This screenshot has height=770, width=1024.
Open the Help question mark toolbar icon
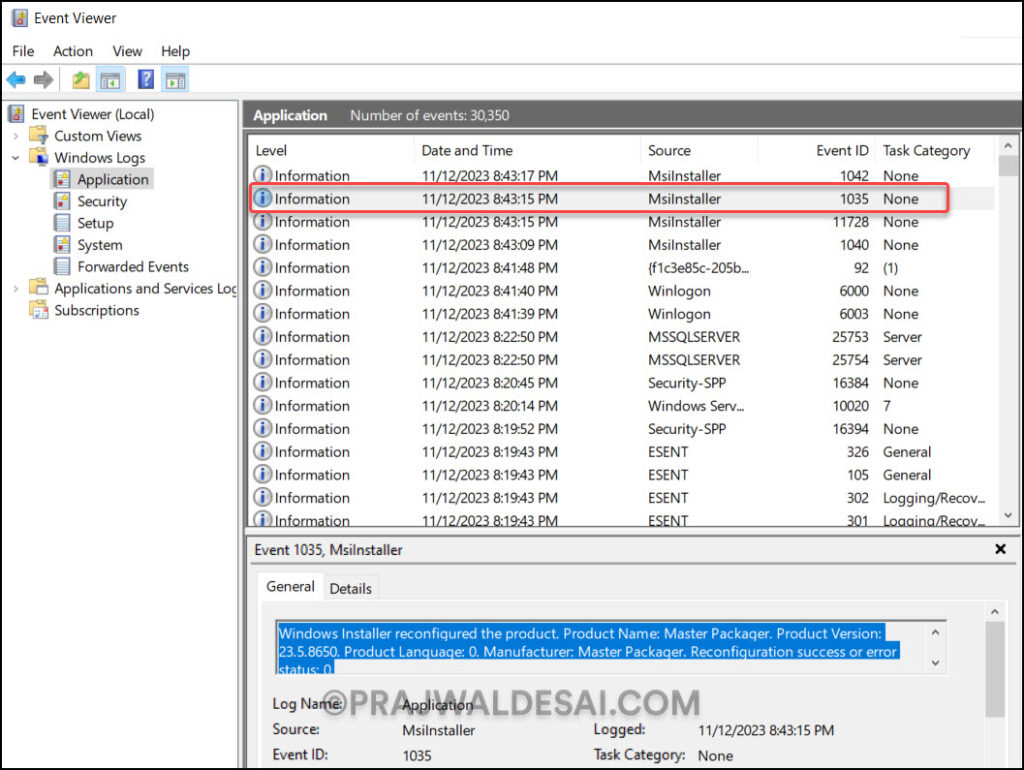(146, 80)
